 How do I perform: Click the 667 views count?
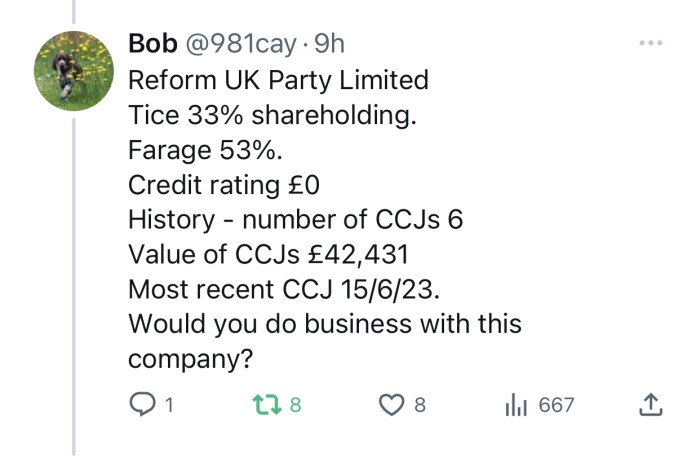click(x=556, y=405)
